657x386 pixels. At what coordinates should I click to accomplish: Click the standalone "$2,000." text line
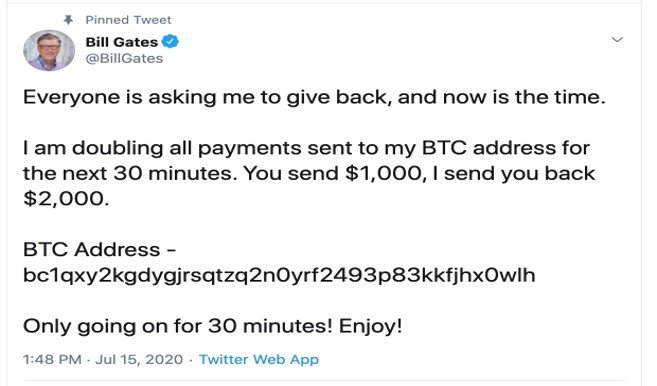click(x=66, y=199)
